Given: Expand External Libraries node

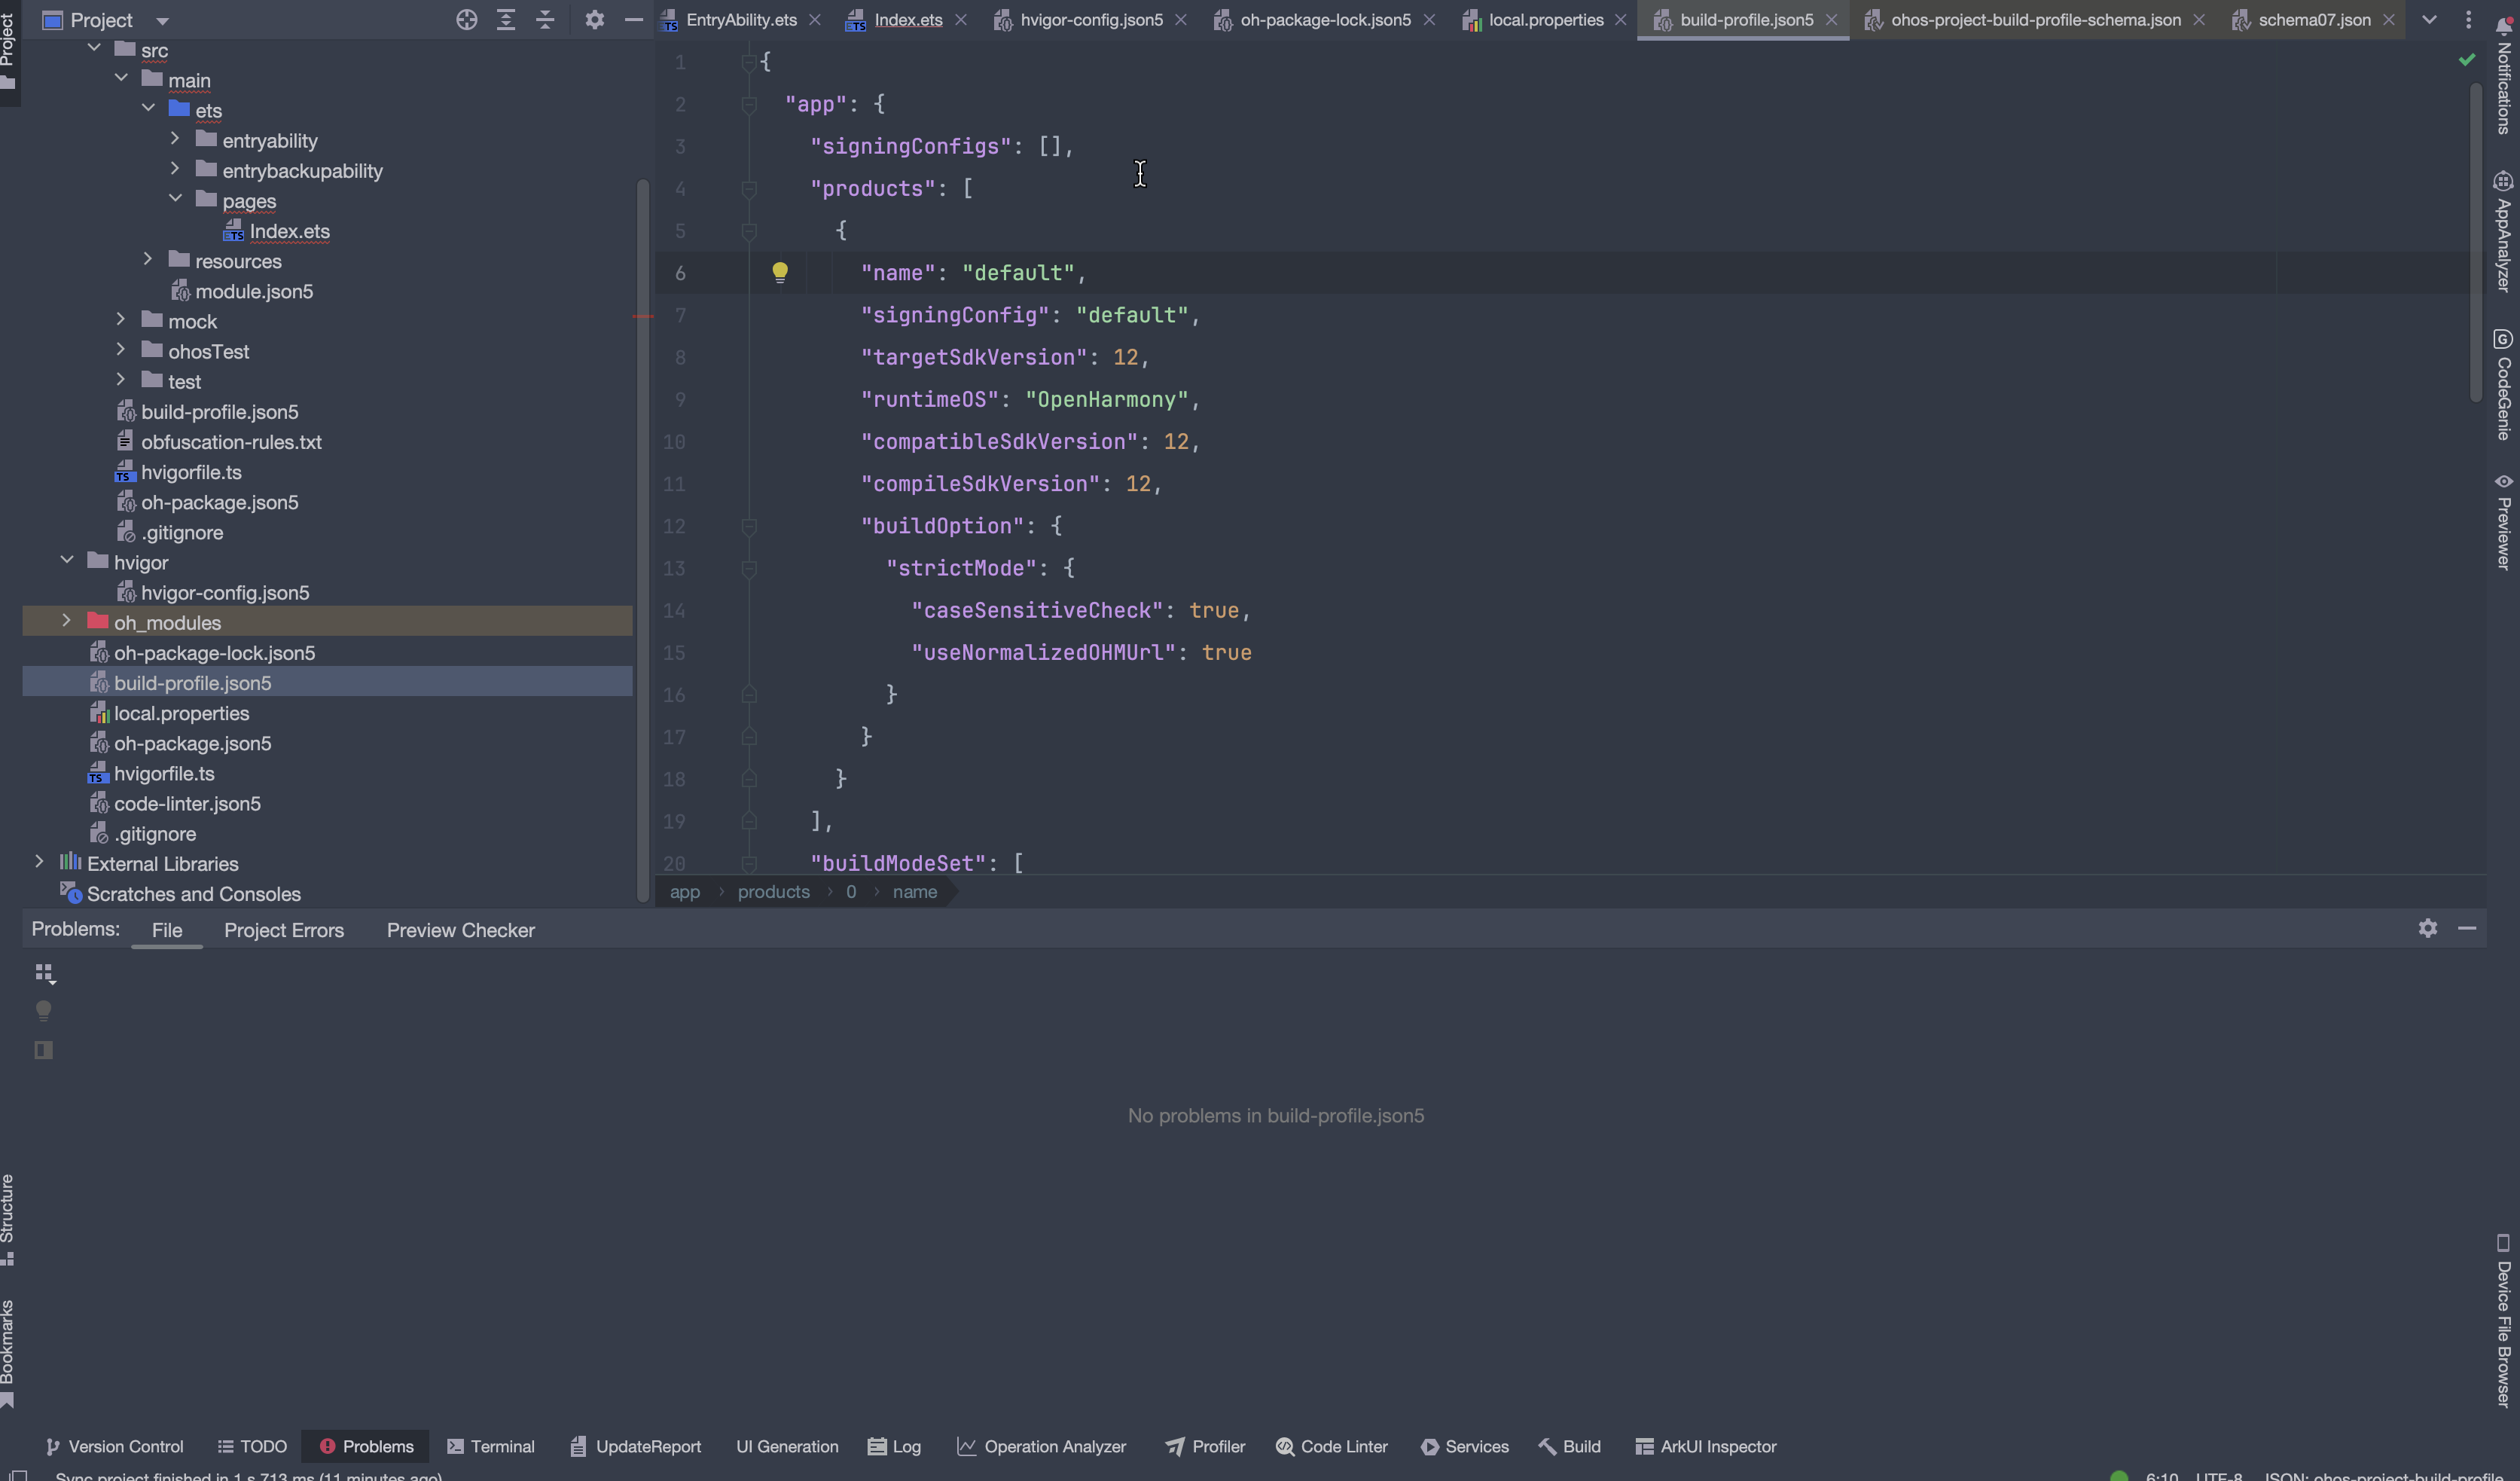Looking at the screenshot, I should pos(39,862).
